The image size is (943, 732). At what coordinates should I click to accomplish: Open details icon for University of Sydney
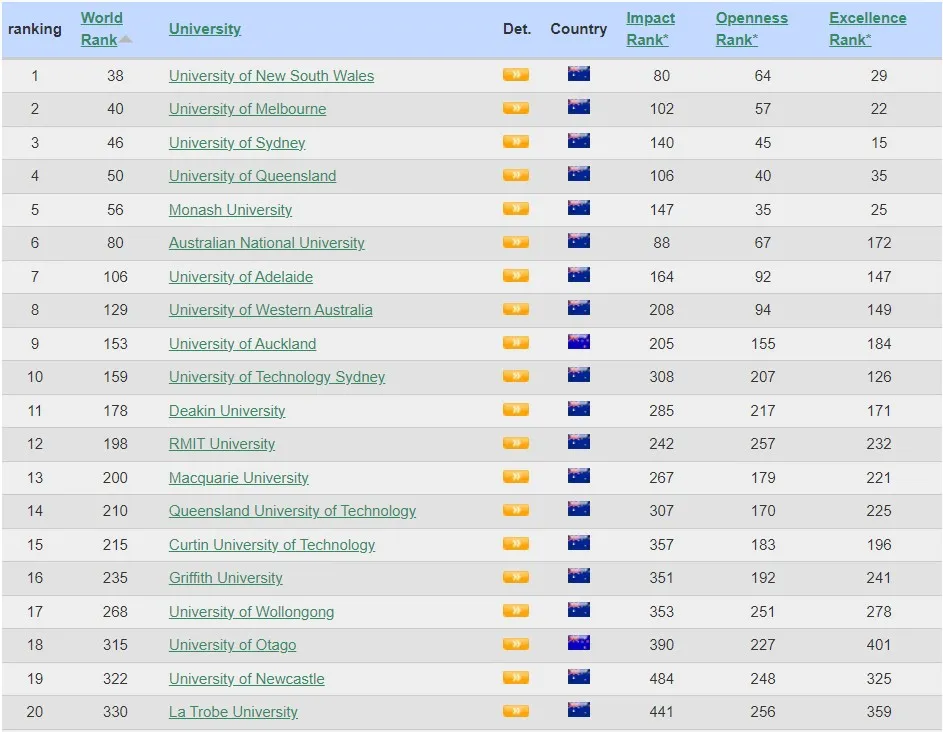[x=516, y=142]
